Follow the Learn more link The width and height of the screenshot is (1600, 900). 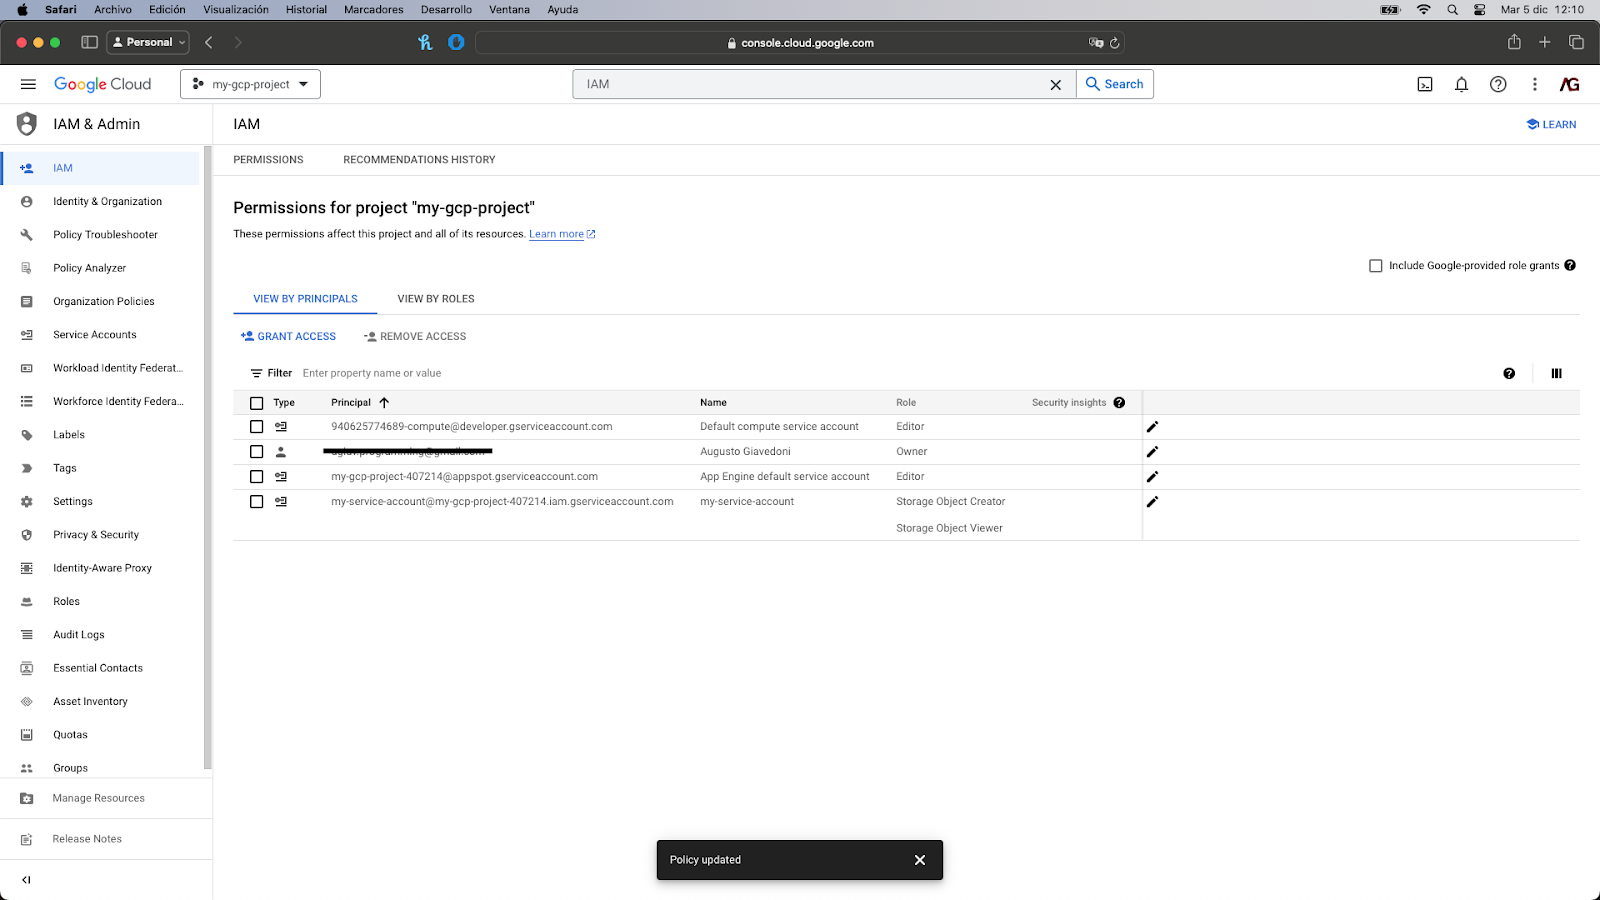click(556, 234)
